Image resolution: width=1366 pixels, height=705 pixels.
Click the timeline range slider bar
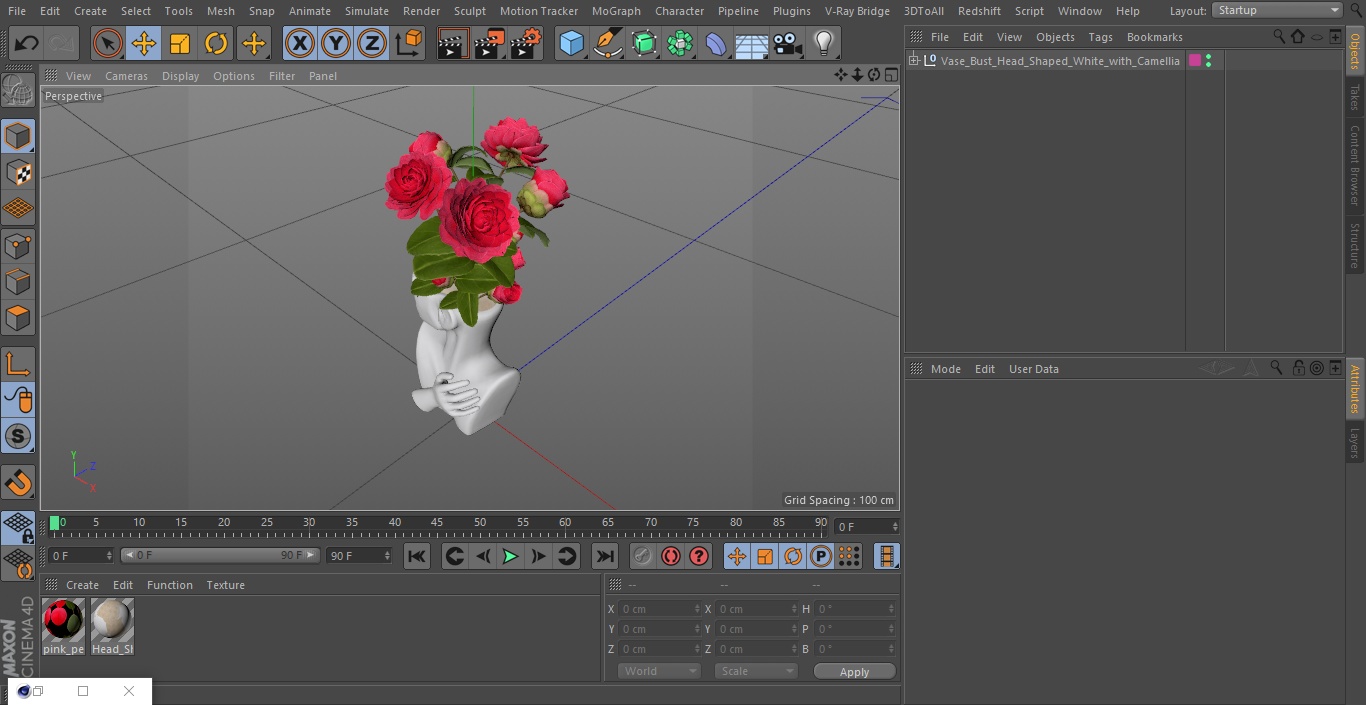click(x=220, y=555)
